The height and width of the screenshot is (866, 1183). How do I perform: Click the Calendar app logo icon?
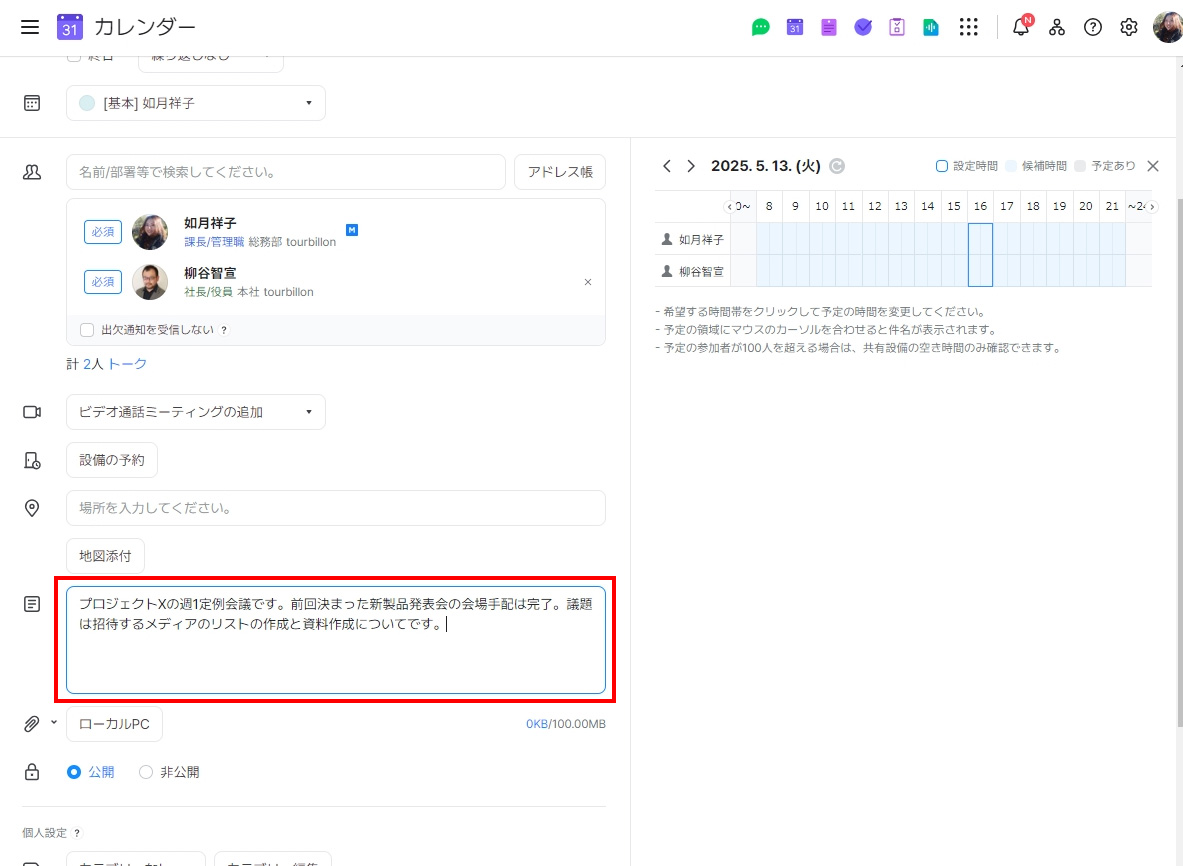click(x=69, y=27)
